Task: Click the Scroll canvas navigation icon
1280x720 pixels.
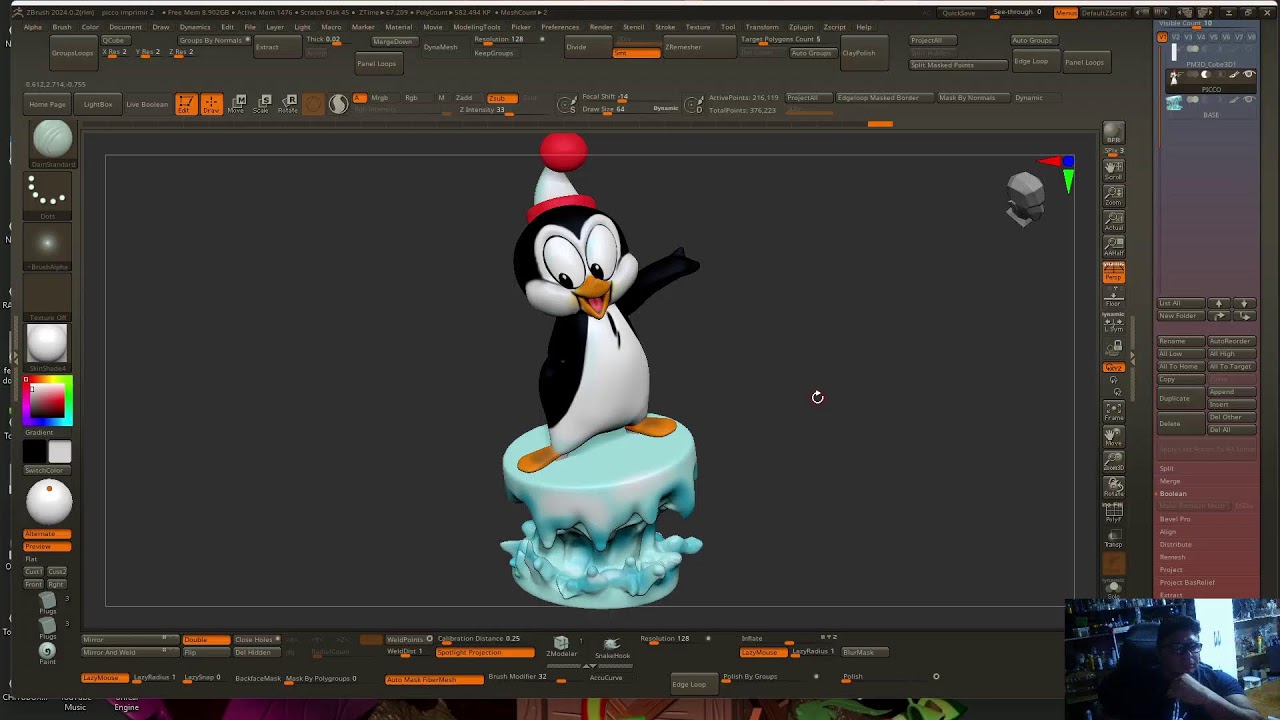Action: [x=1113, y=169]
